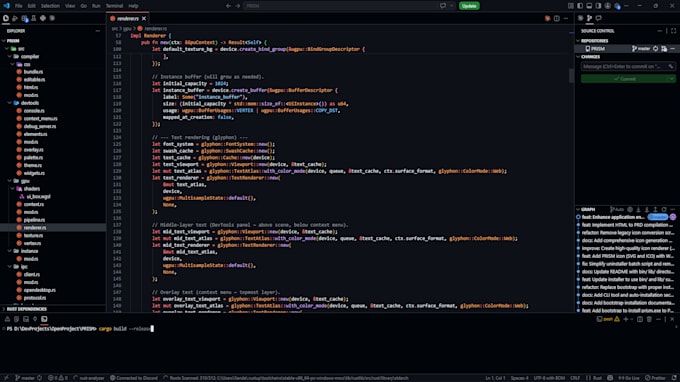
Task: Close the renderer.rs editor tab
Action: [x=144, y=18]
